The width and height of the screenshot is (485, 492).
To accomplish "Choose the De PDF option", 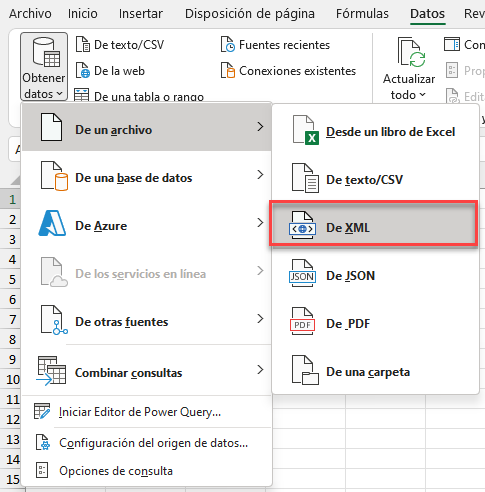I will click(375, 321).
